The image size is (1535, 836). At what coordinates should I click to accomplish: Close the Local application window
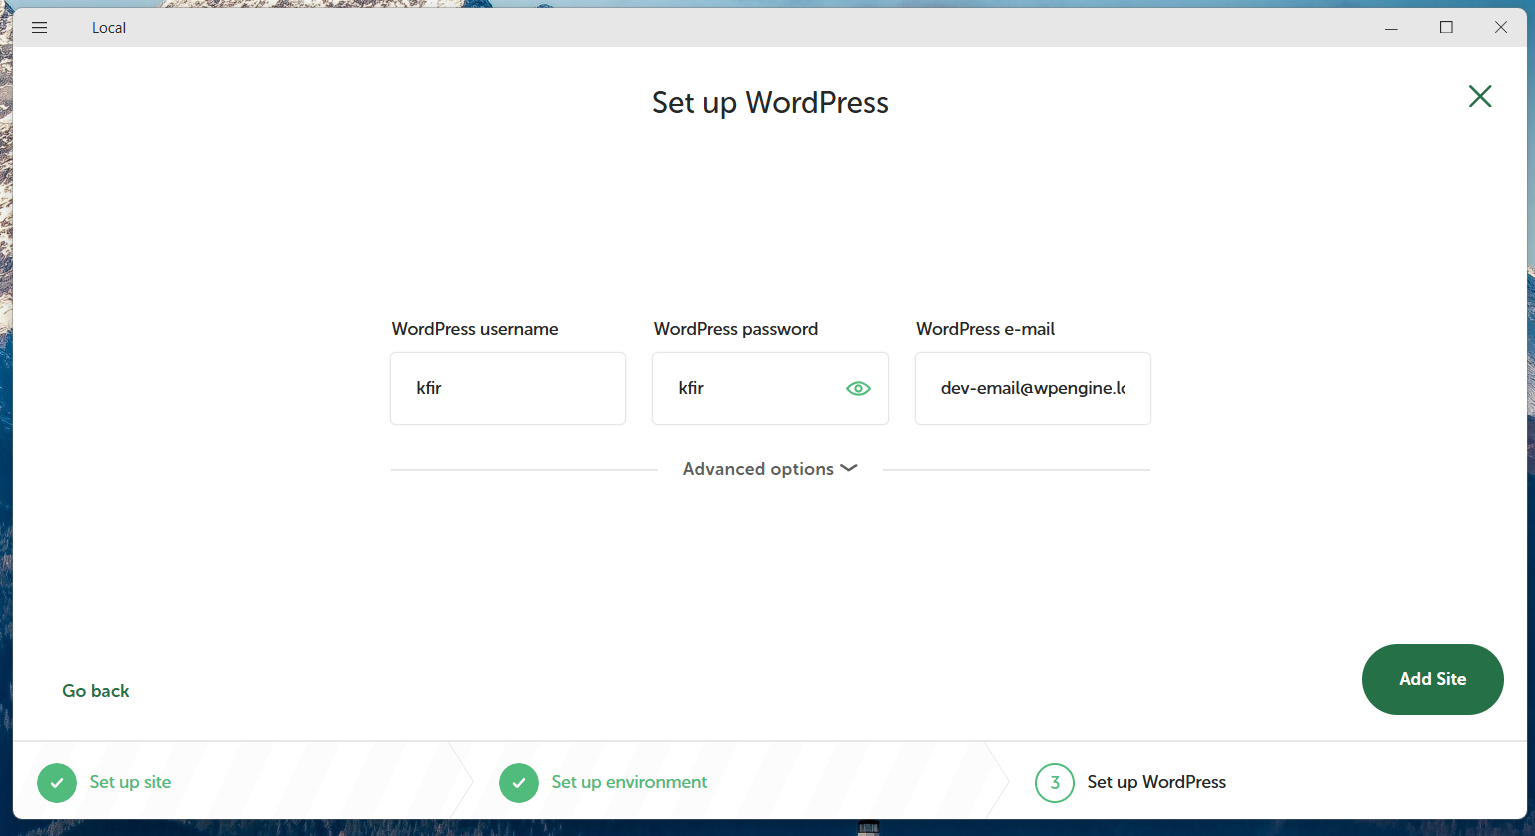pyautogui.click(x=1501, y=28)
